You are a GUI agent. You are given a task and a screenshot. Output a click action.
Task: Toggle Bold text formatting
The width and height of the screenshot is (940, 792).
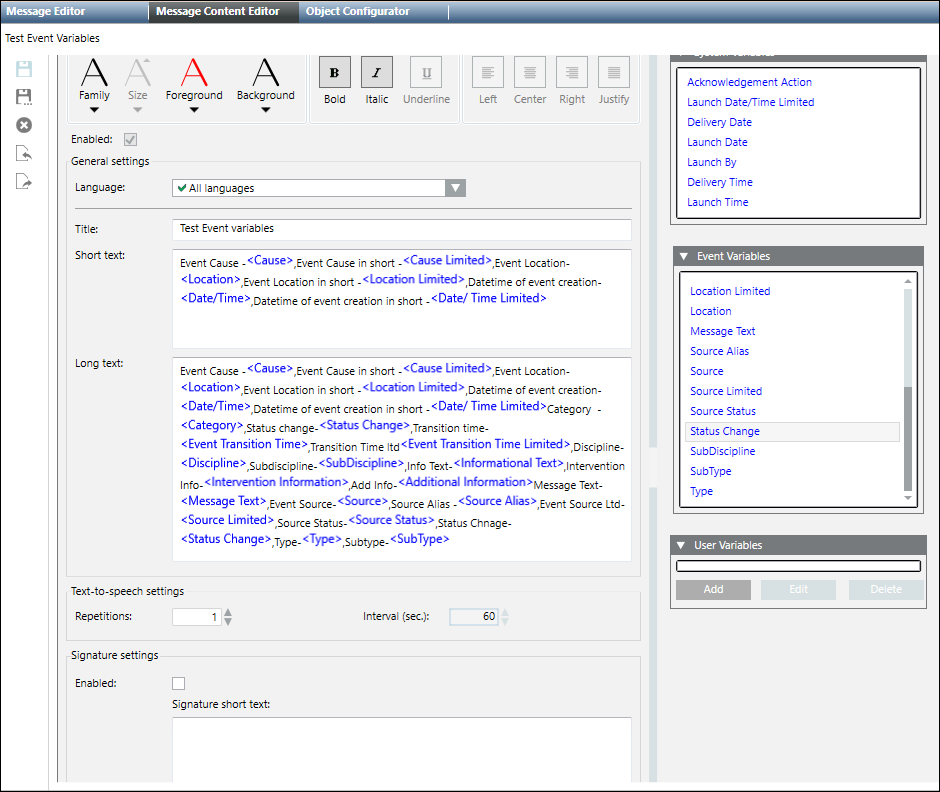pos(335,73)
